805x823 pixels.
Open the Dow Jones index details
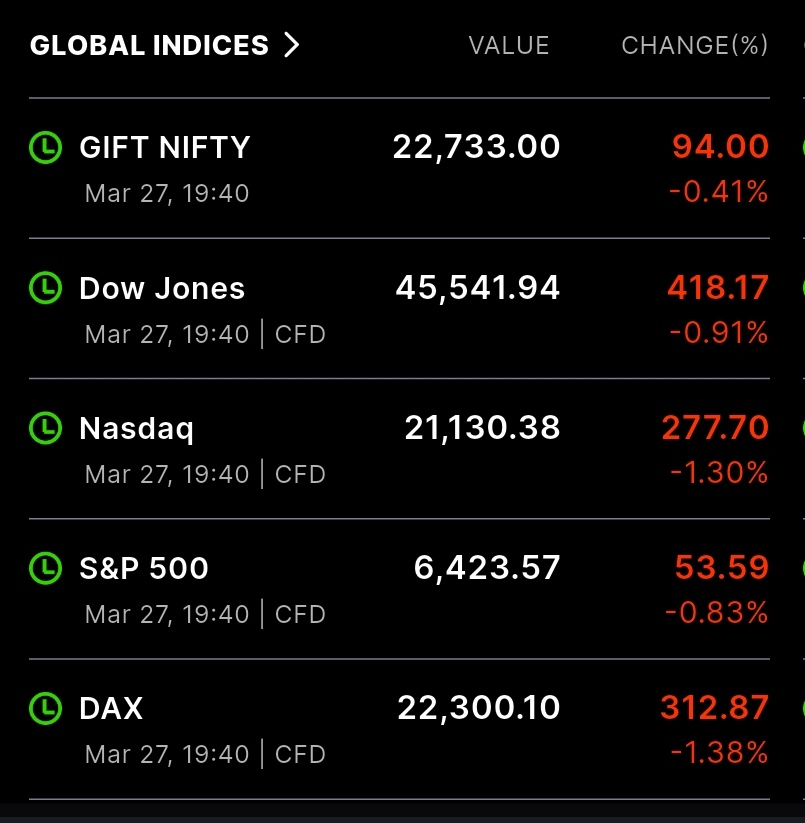[x=162, y=288]
